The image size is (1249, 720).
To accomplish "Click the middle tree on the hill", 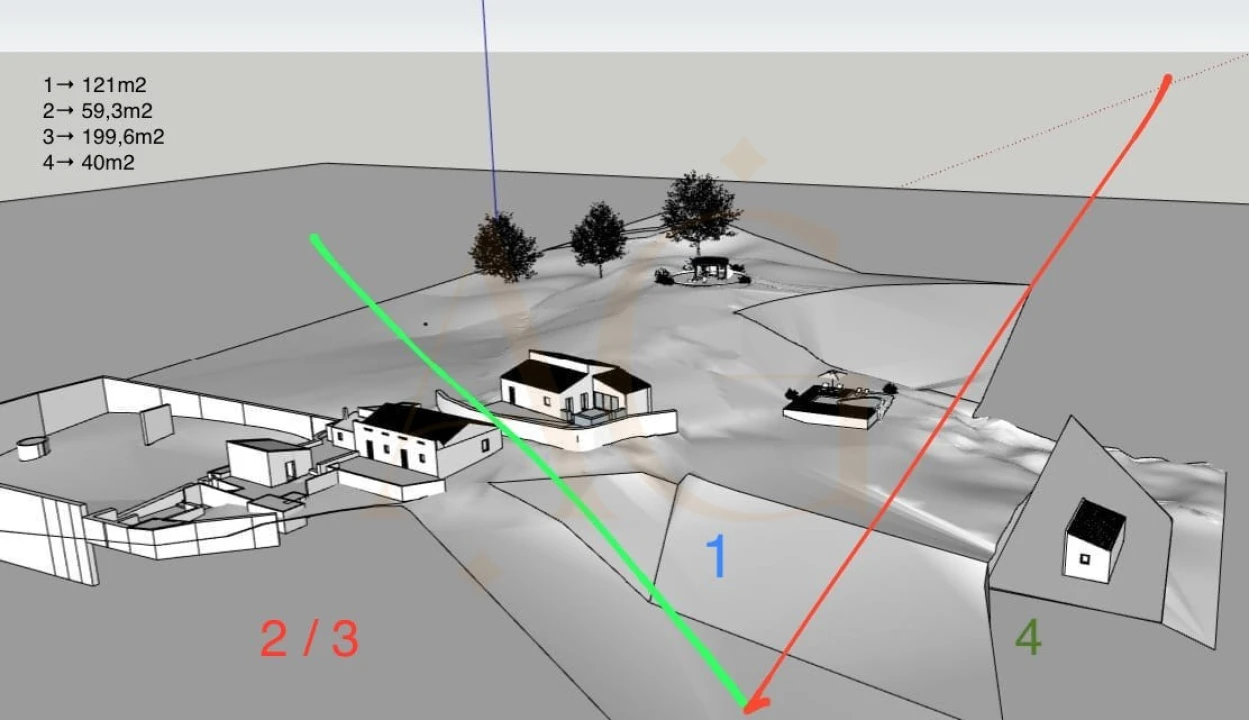I will pos(598,238).
